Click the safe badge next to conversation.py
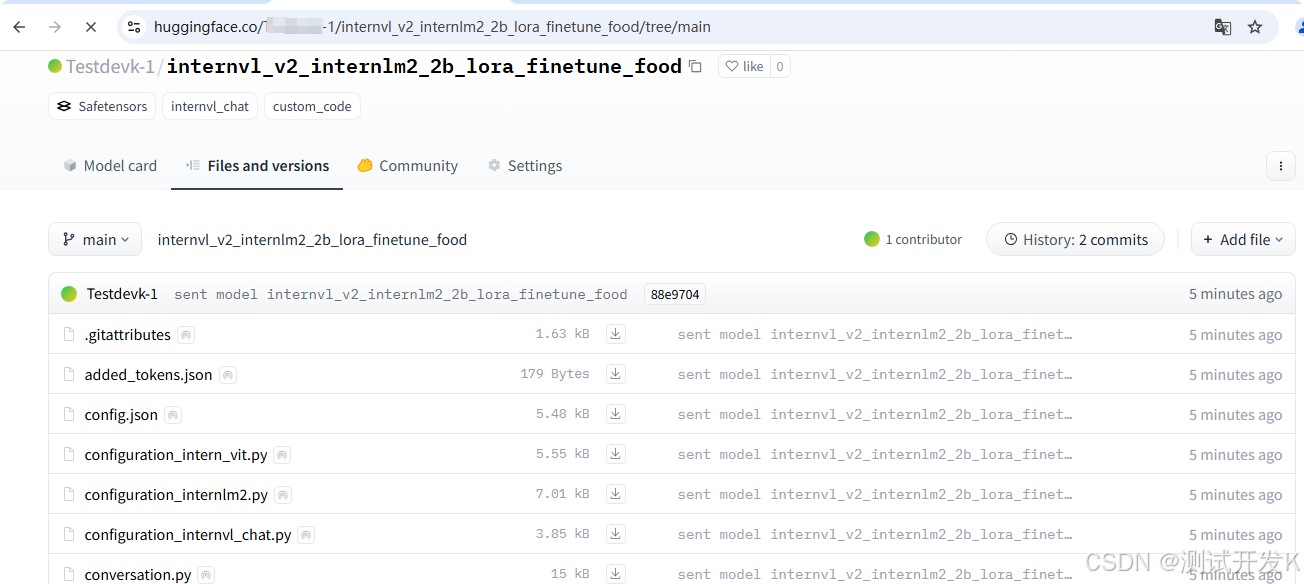Screen dimensions: 1304x584 pyautogui.click(x=206, y=575)
